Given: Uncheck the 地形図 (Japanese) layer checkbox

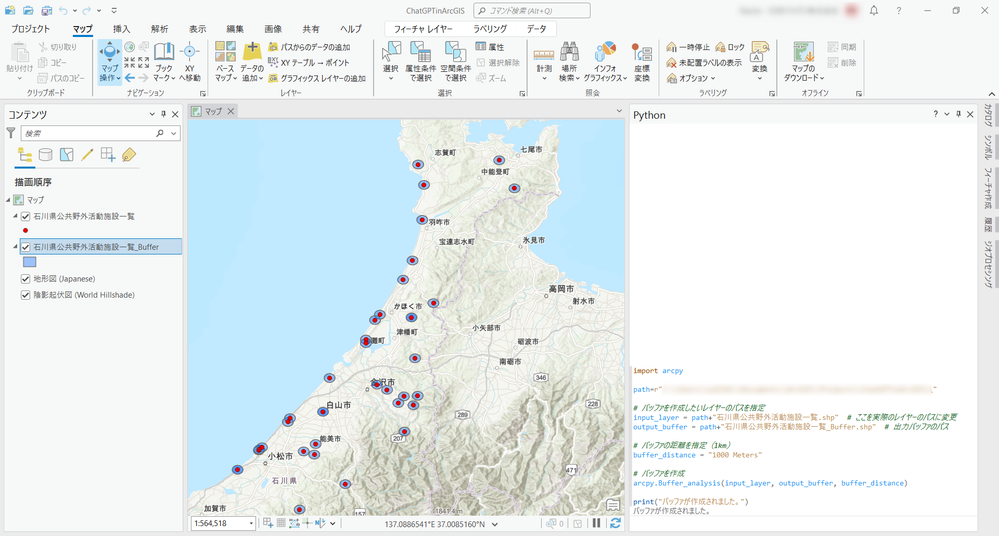Looking at the screenshot, I should pyautogui.click(x=26, y=279).
